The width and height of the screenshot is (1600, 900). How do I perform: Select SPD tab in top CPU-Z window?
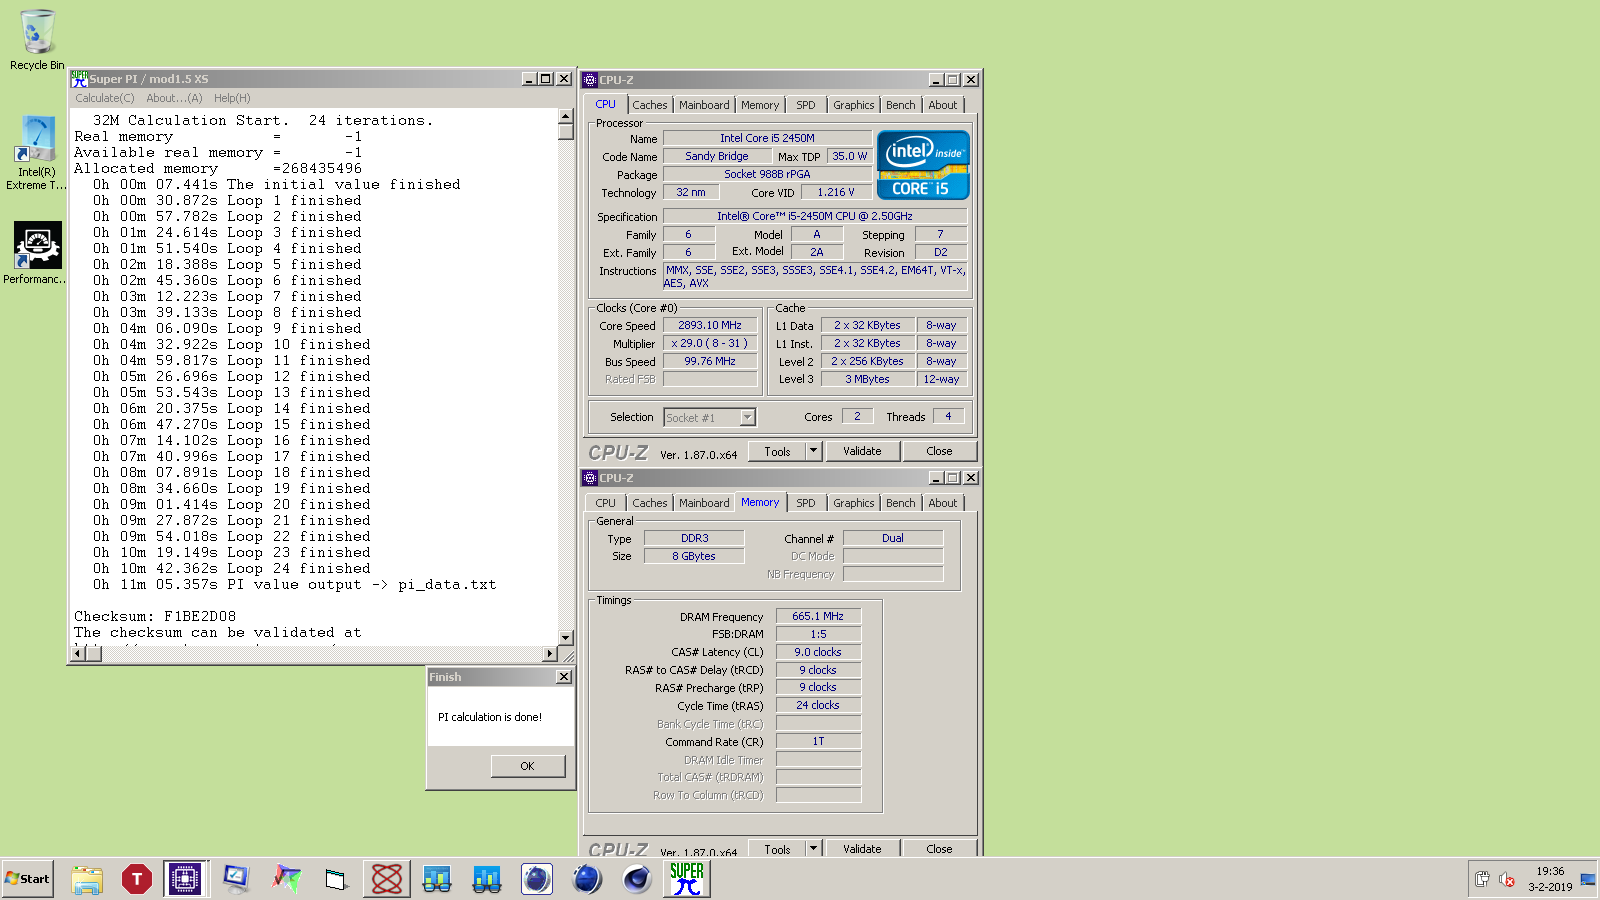click(x=806, y=105)
